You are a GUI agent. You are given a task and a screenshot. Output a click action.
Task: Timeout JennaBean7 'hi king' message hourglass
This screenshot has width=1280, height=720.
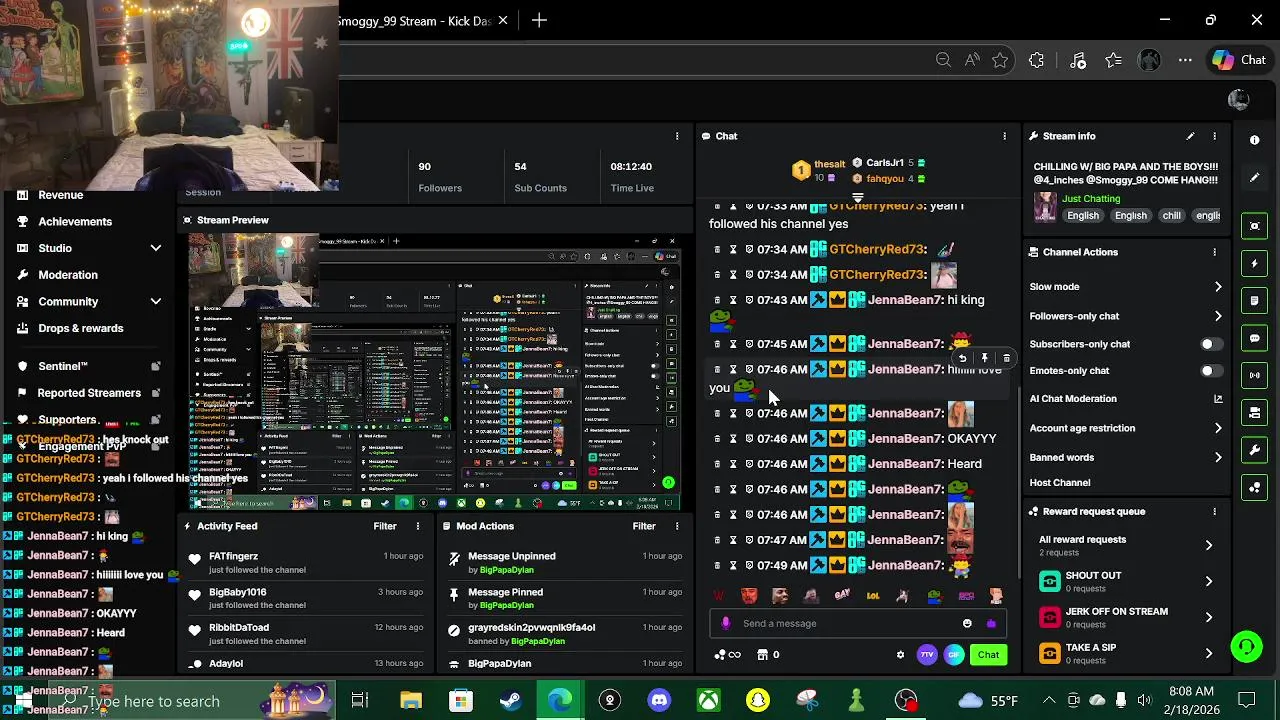point(733,300)
